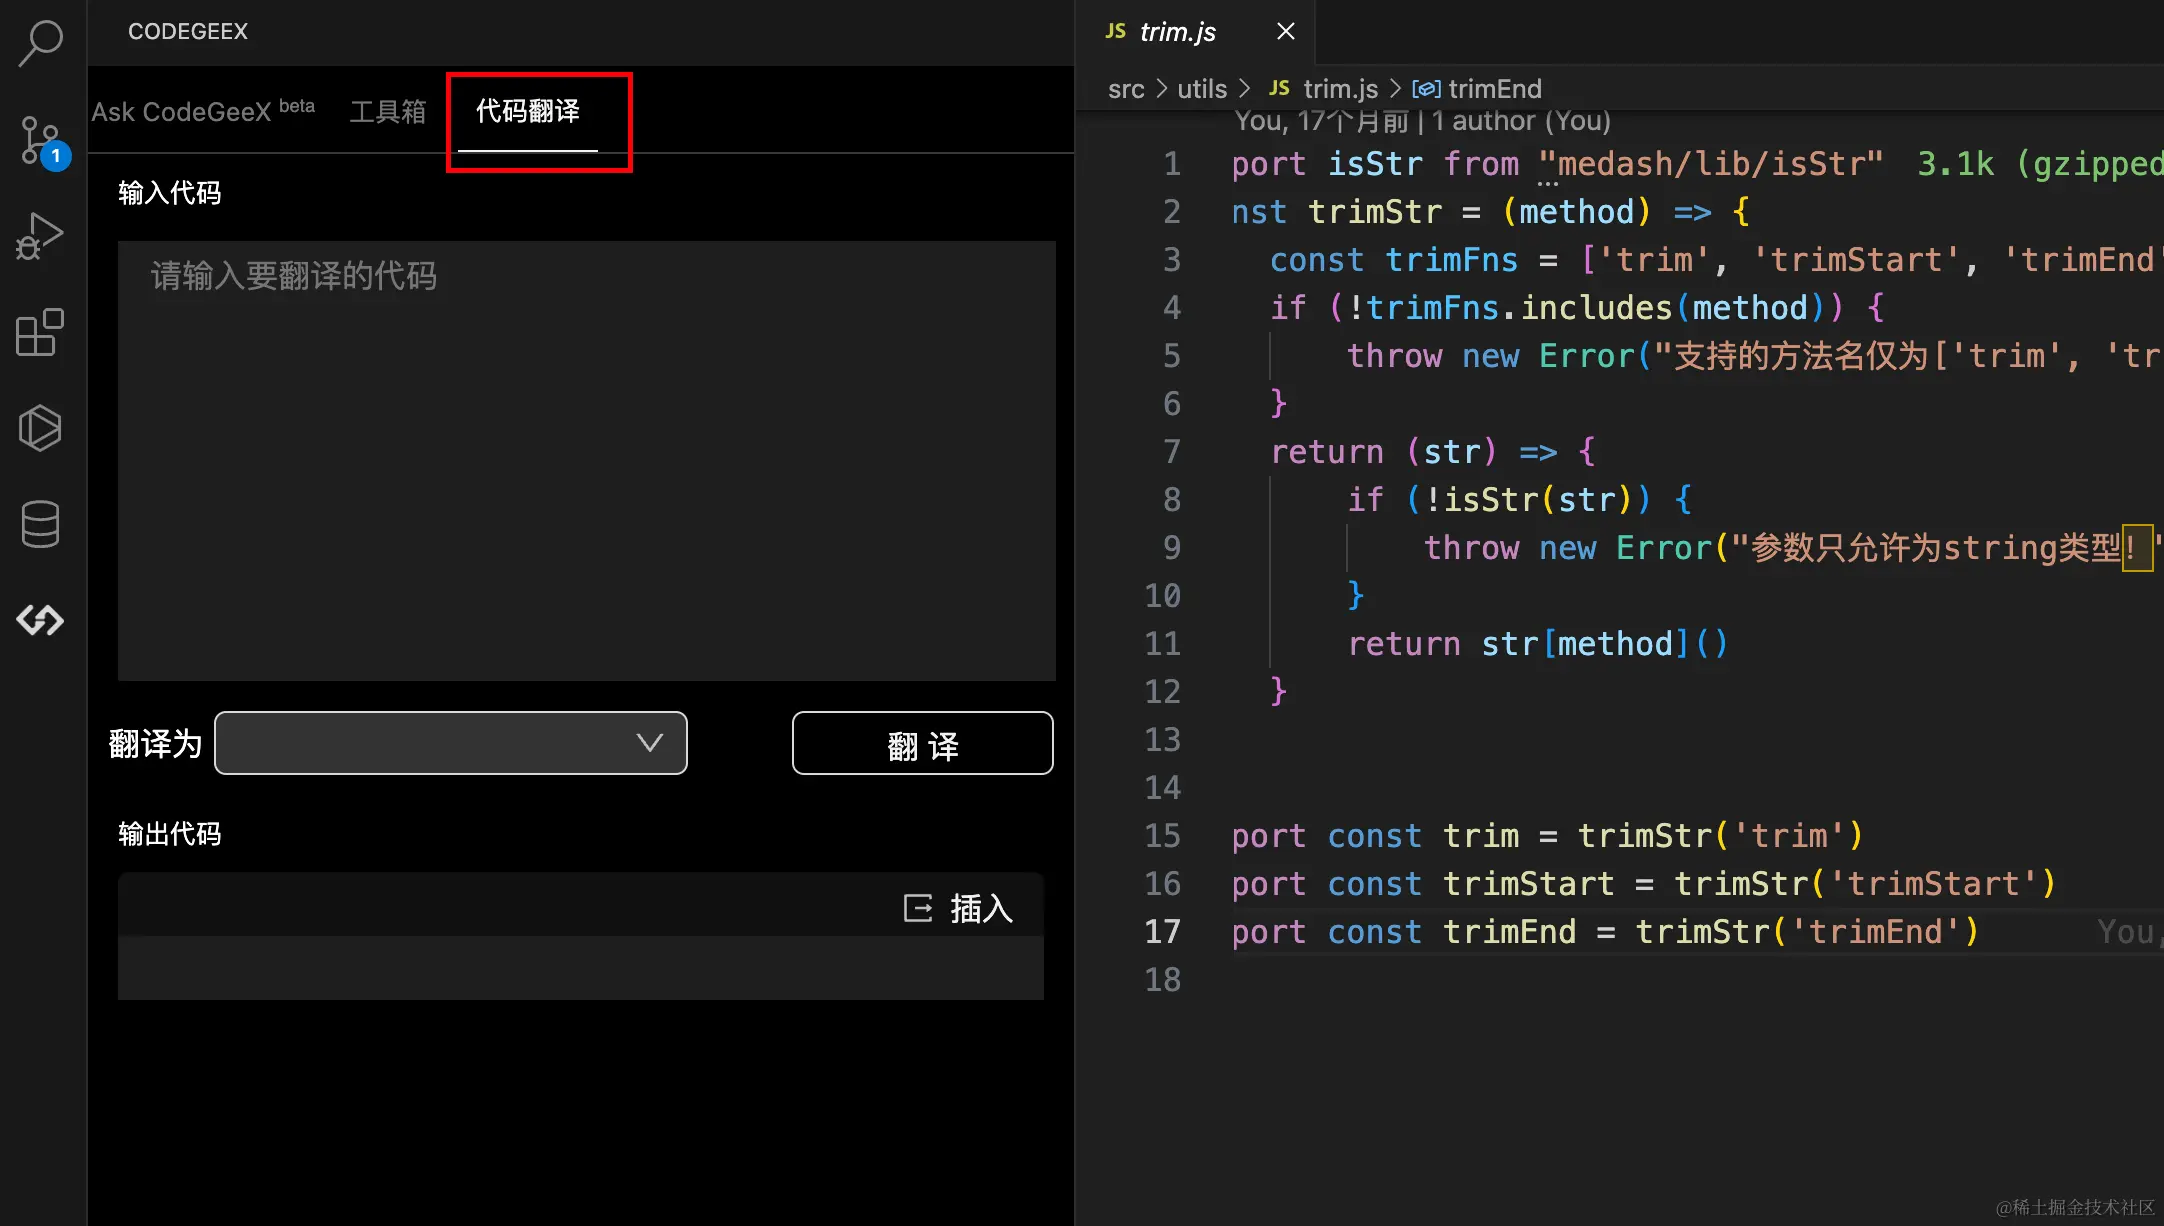Open the Database sidebar icon

click(41, 524)
